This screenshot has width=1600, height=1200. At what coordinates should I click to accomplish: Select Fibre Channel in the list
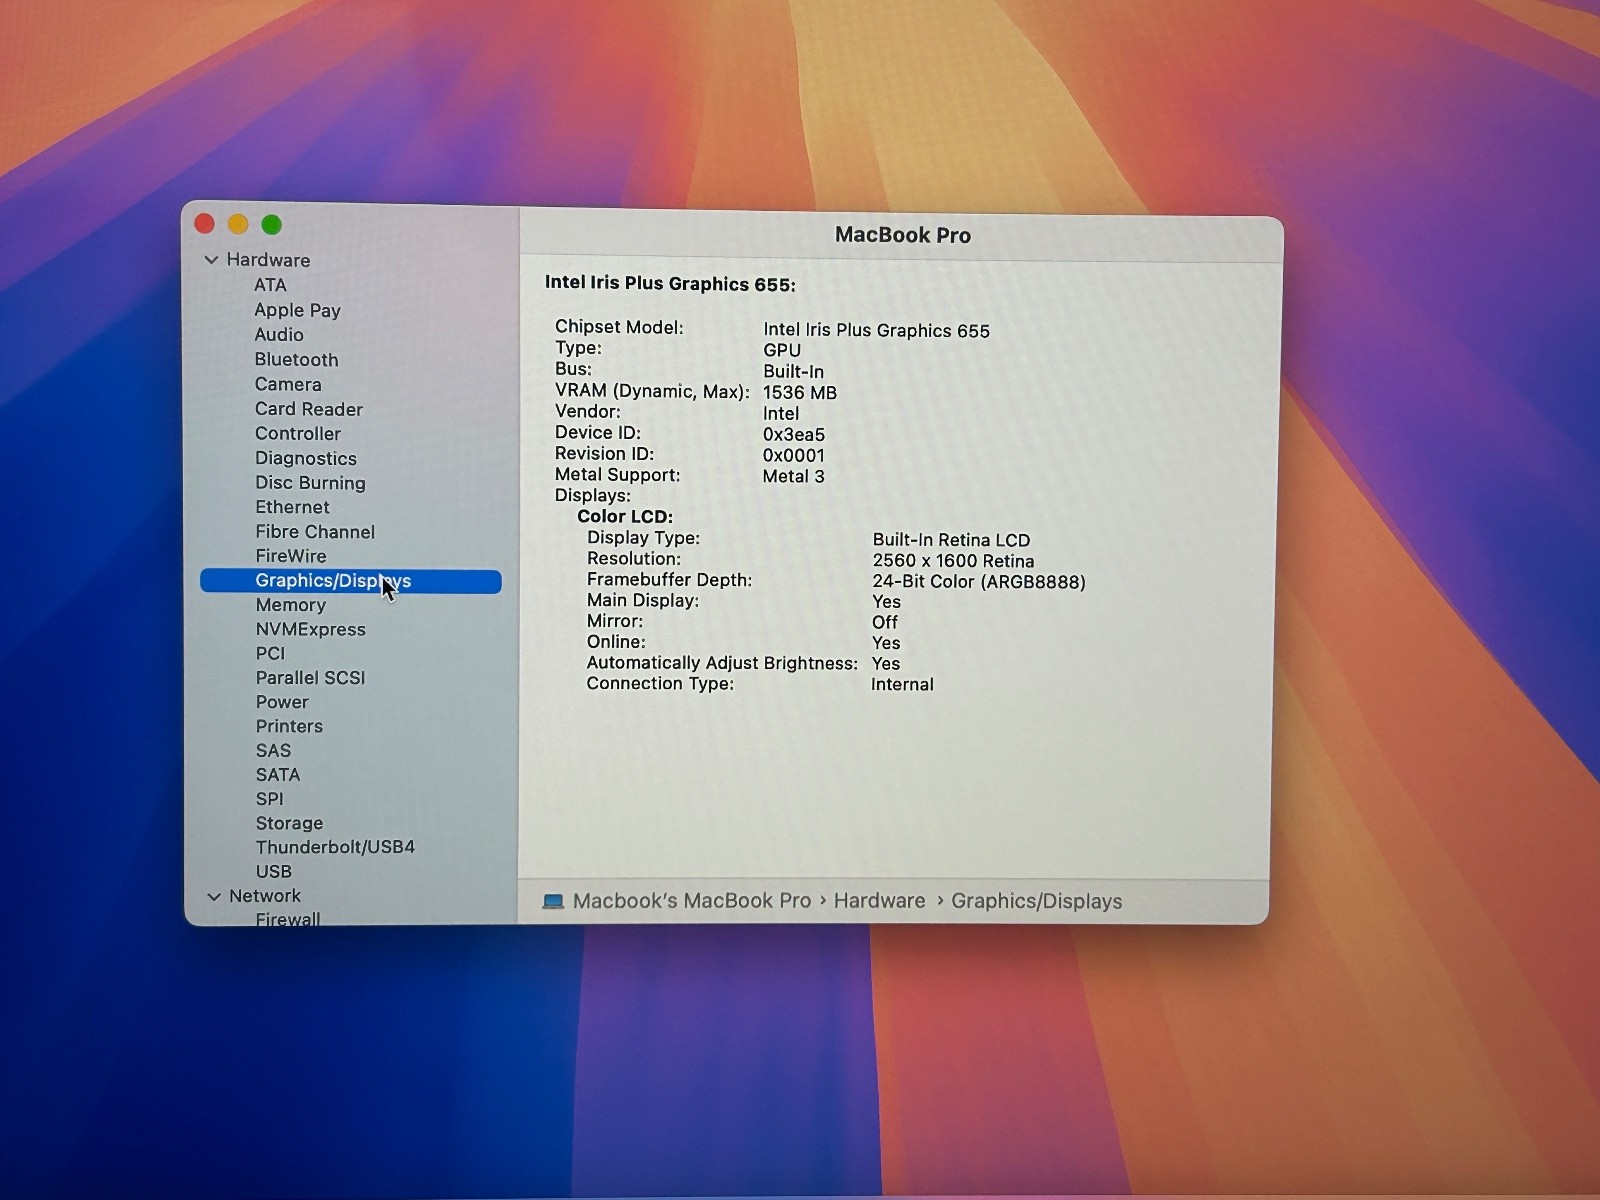[x=315, y=532]
